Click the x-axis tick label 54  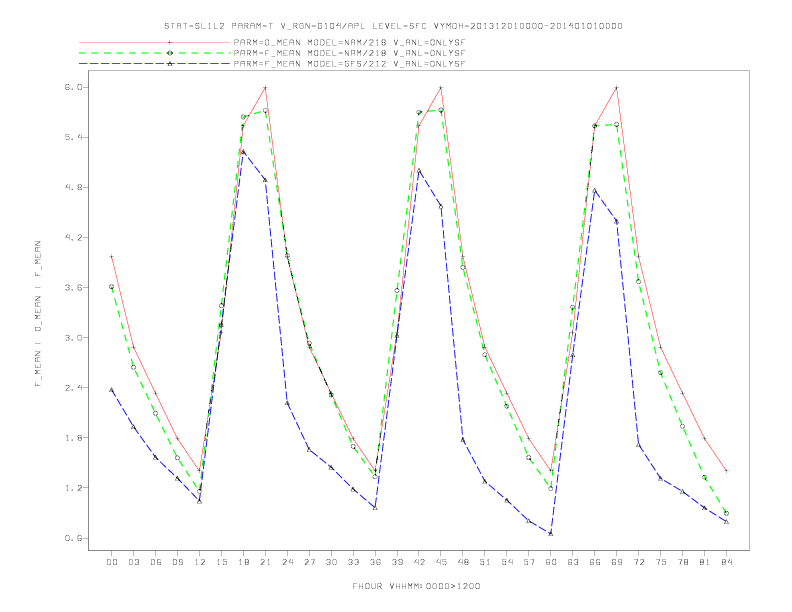tap(507, 562)
